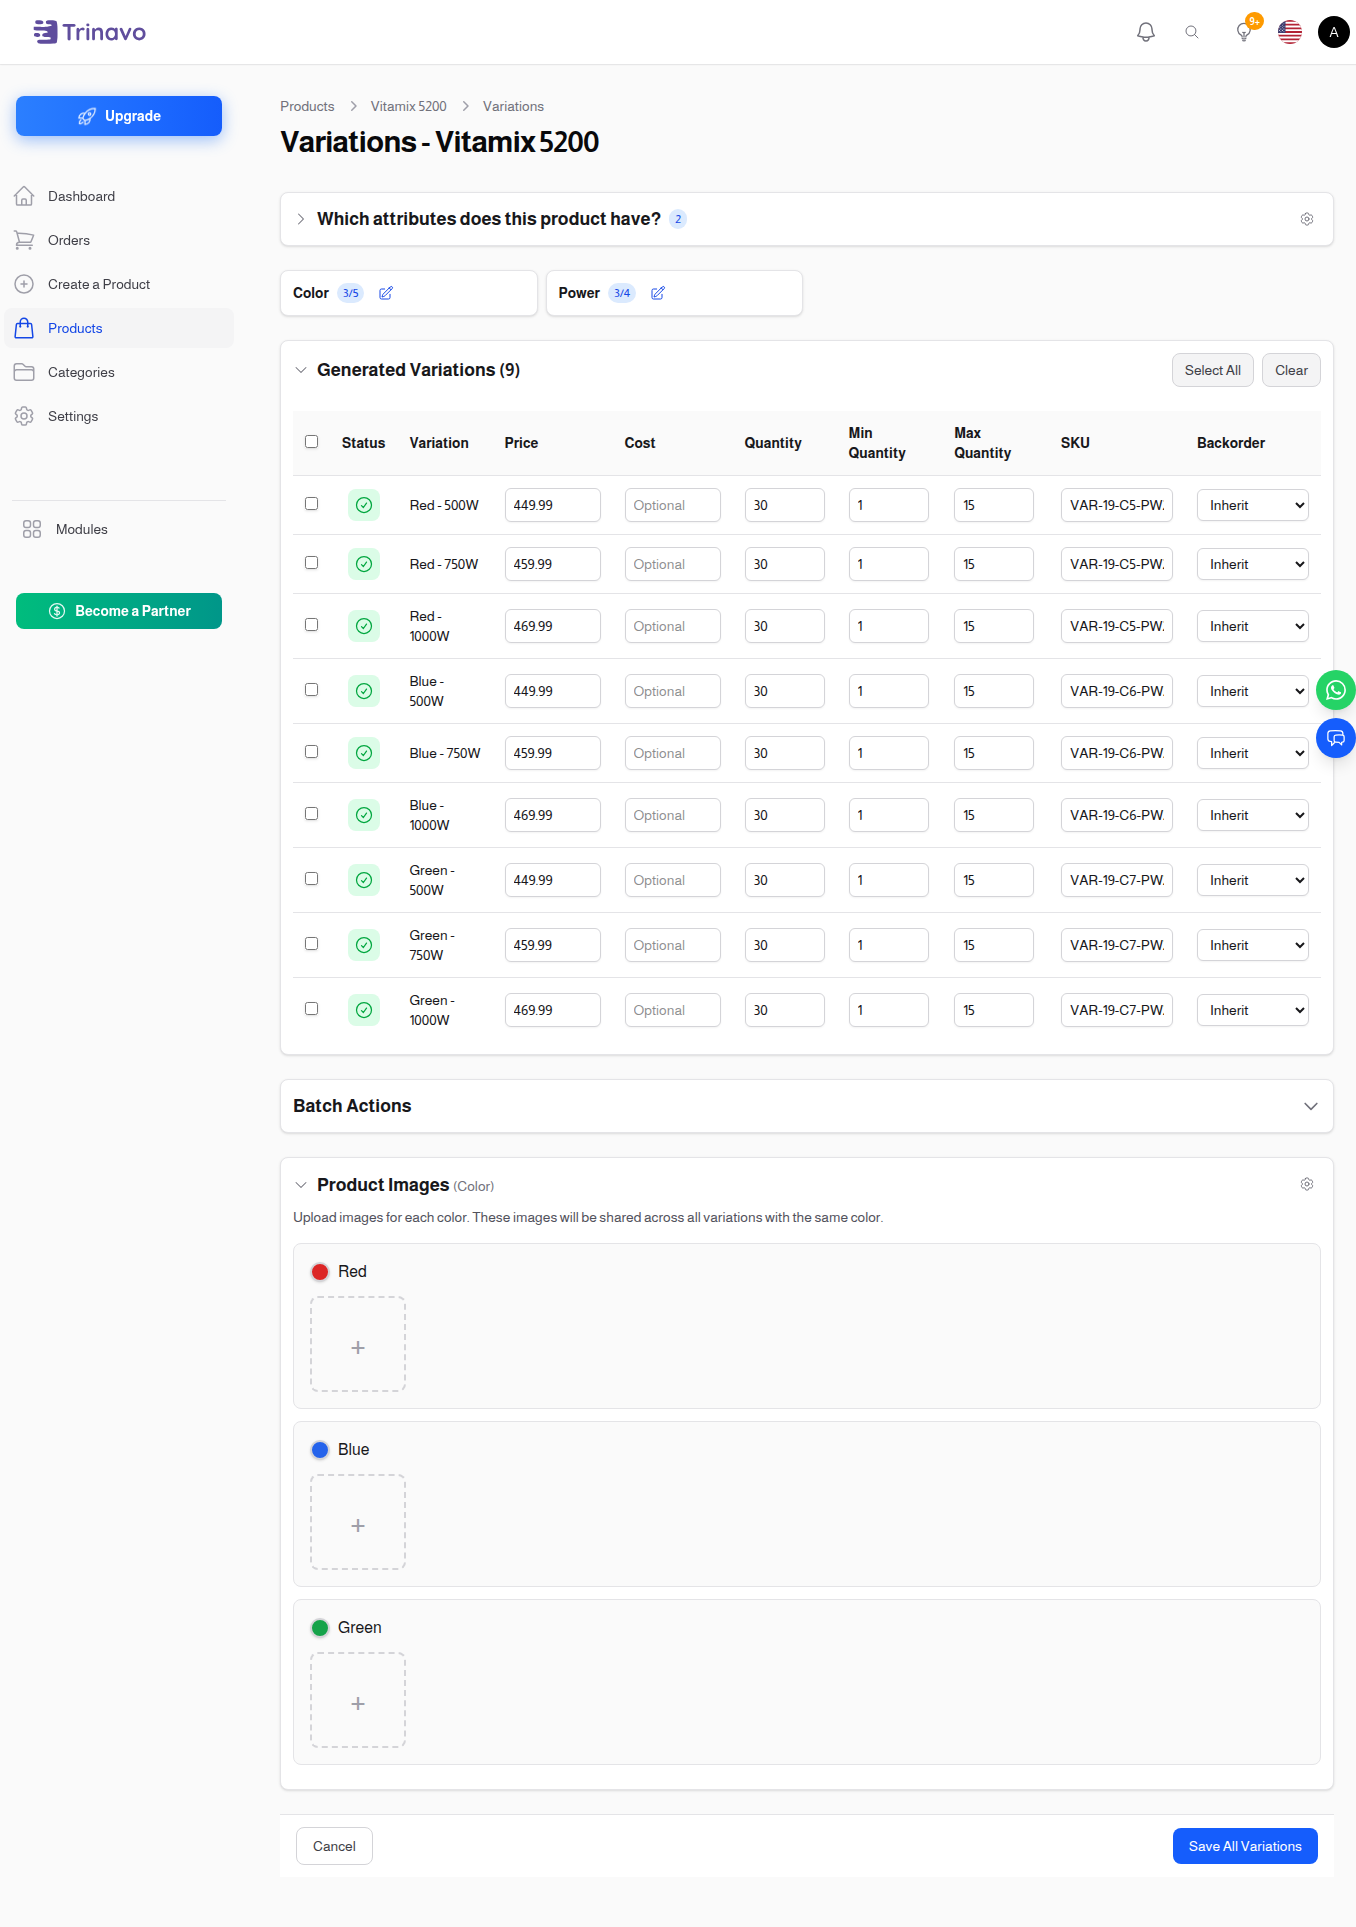Click the Upgrade button
1356x1927 pixels.
(x=119, y=116)
